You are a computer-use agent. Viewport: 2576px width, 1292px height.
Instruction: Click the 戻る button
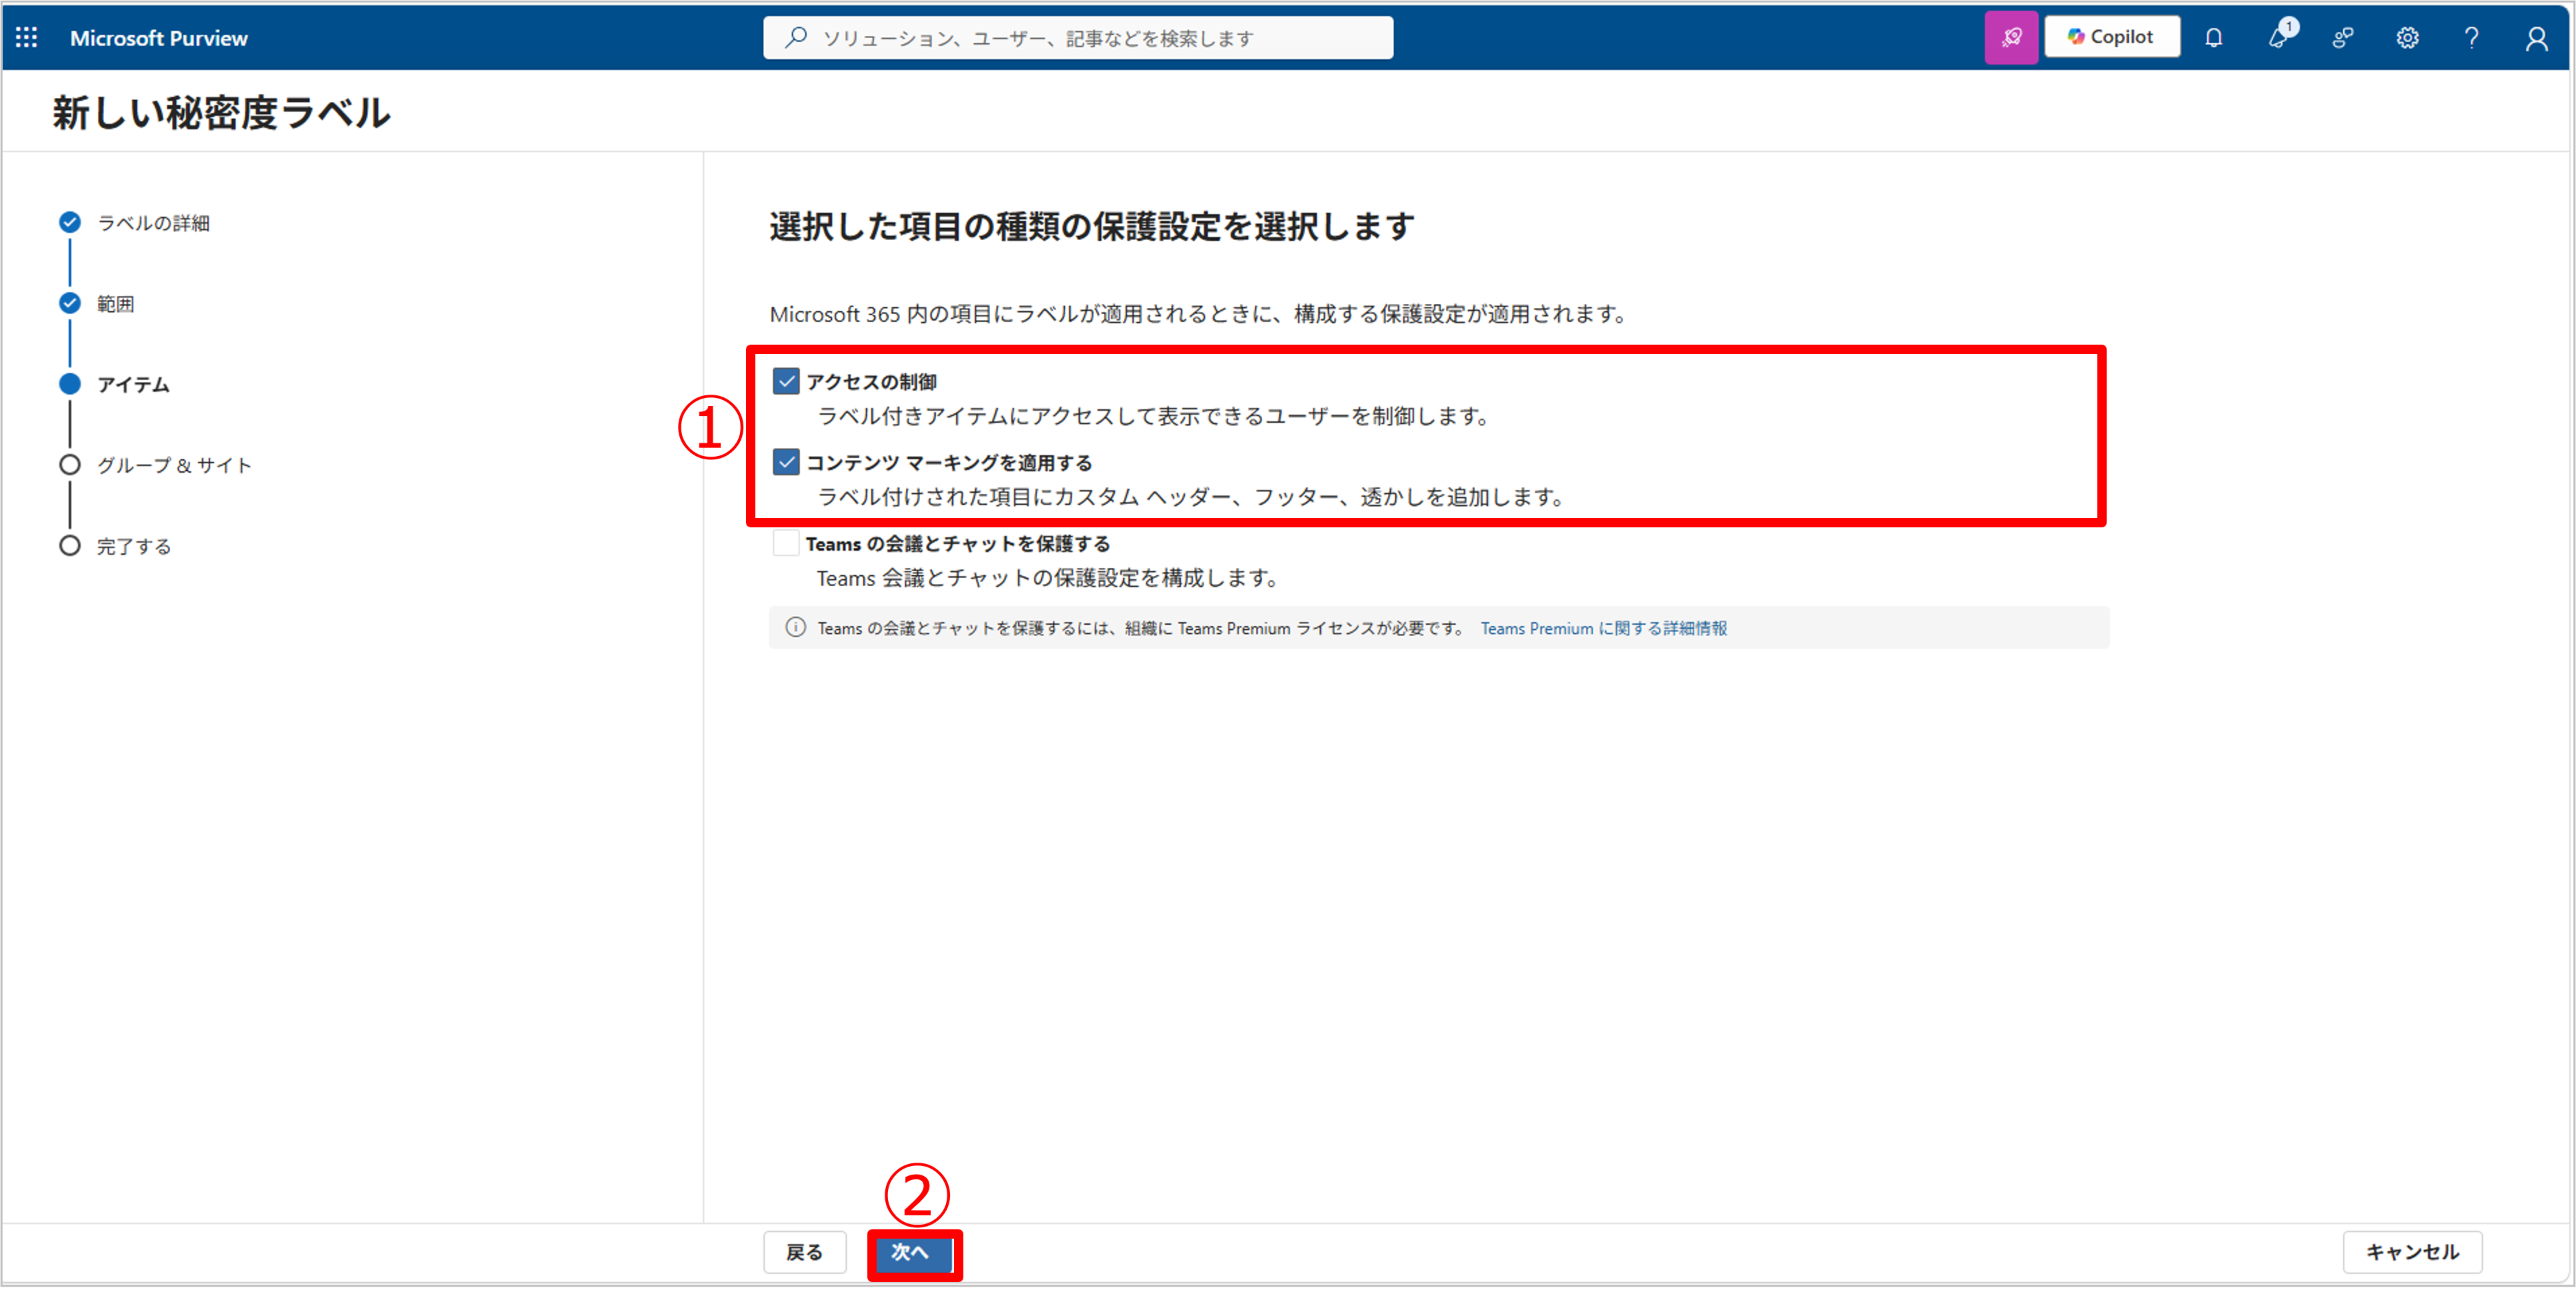805,1252
